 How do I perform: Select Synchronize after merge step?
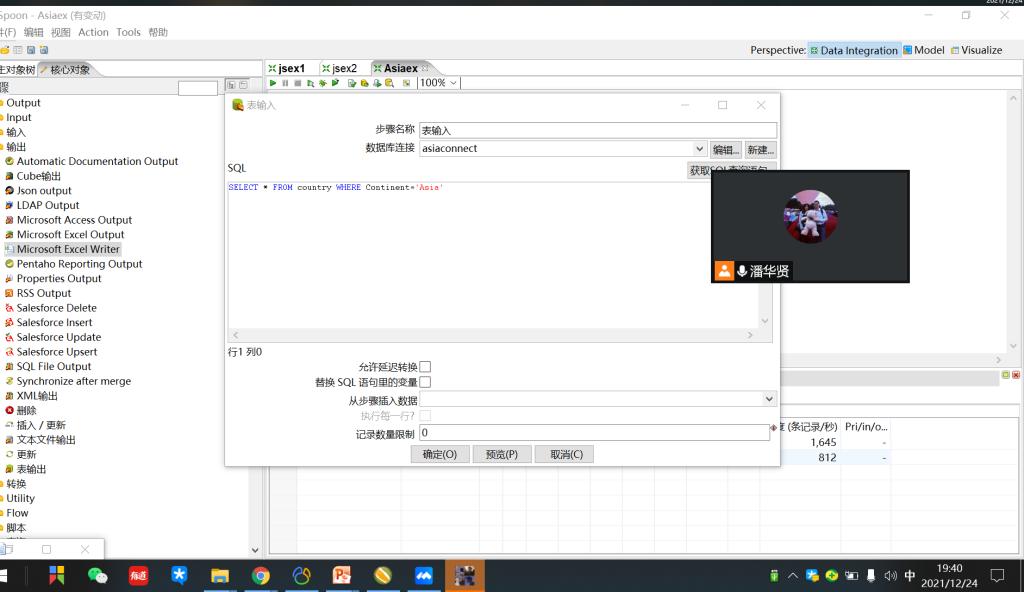(73, 381)
